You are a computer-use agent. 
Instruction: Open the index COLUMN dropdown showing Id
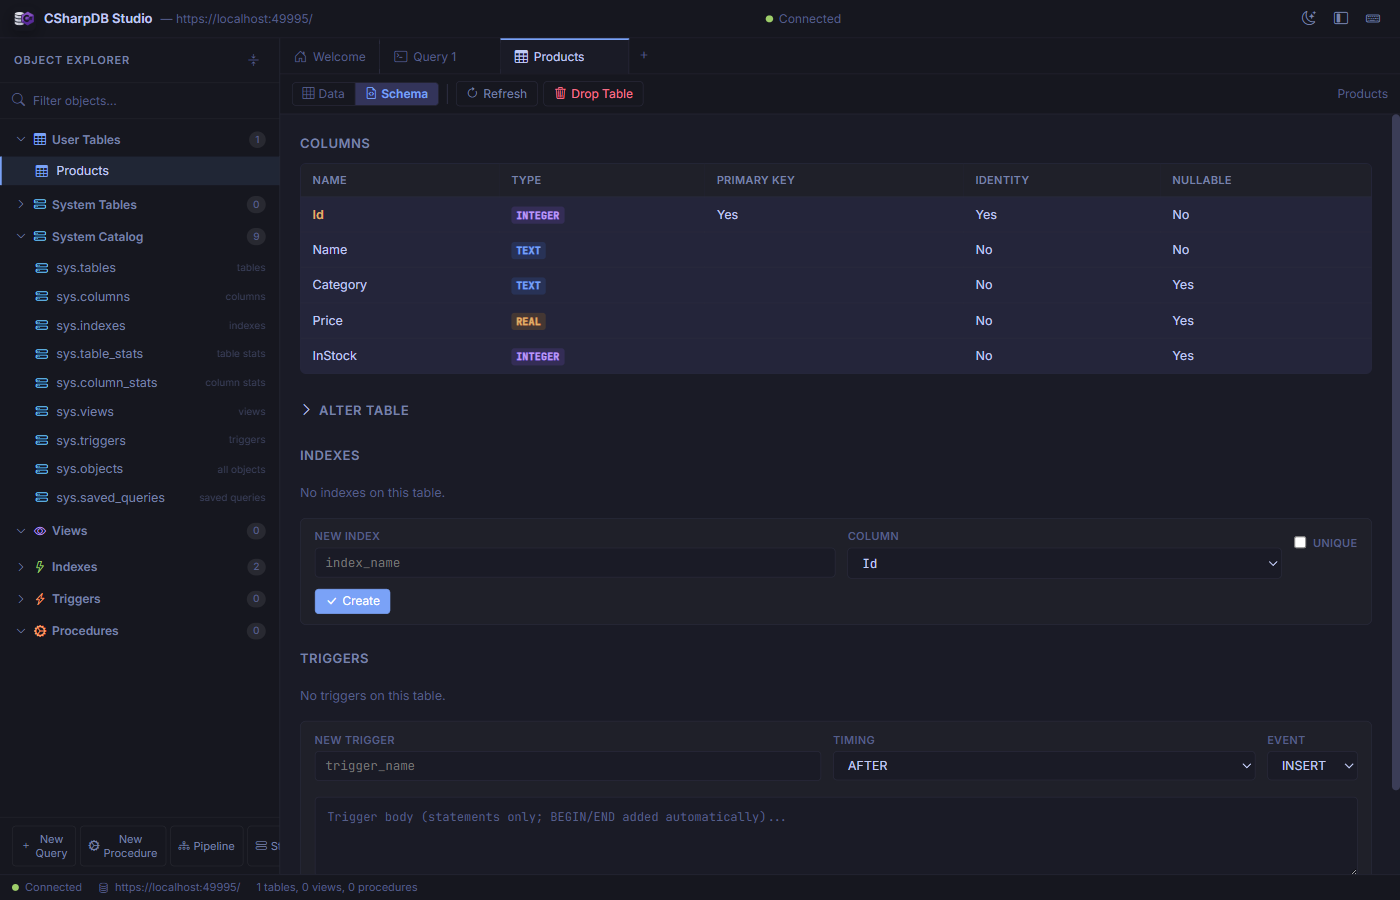coord(1064,563)
